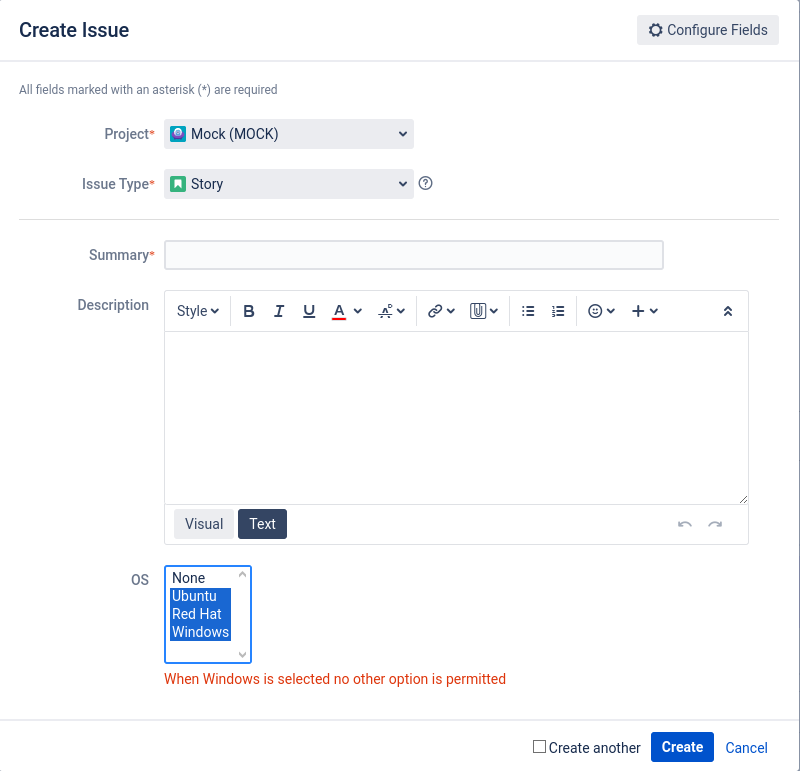Viewport: 800px width, 771px height.
Task: Select Red Hat in the OS list
Action: coord(201,614)
